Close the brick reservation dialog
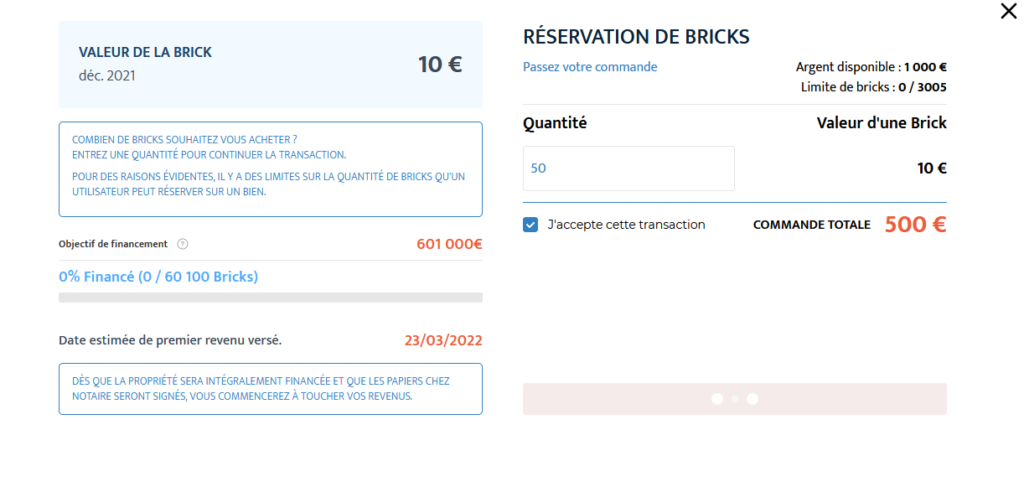The image size is (1024, 492). point(1008,11)
